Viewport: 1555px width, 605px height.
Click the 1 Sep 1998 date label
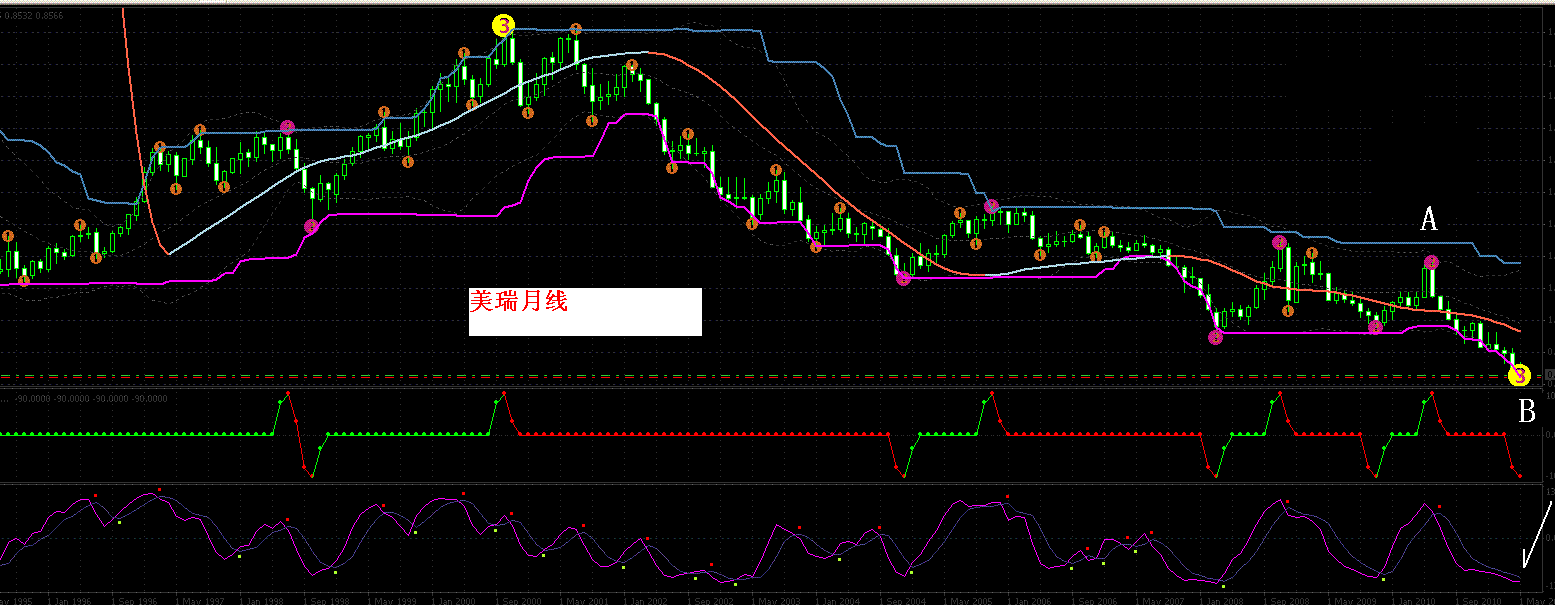pos(325,601)
